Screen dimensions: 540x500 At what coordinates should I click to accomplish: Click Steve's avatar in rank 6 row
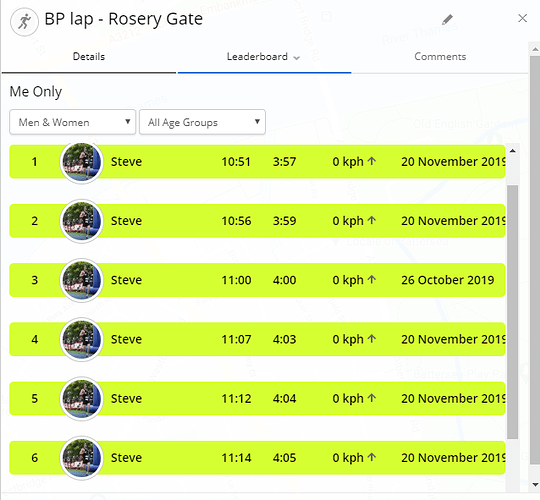pos(82,458)
